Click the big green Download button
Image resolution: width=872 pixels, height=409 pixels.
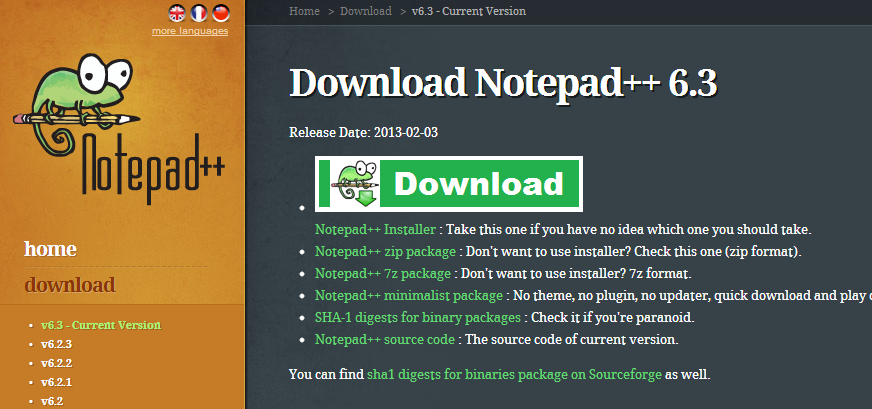(x=449, y=184)
